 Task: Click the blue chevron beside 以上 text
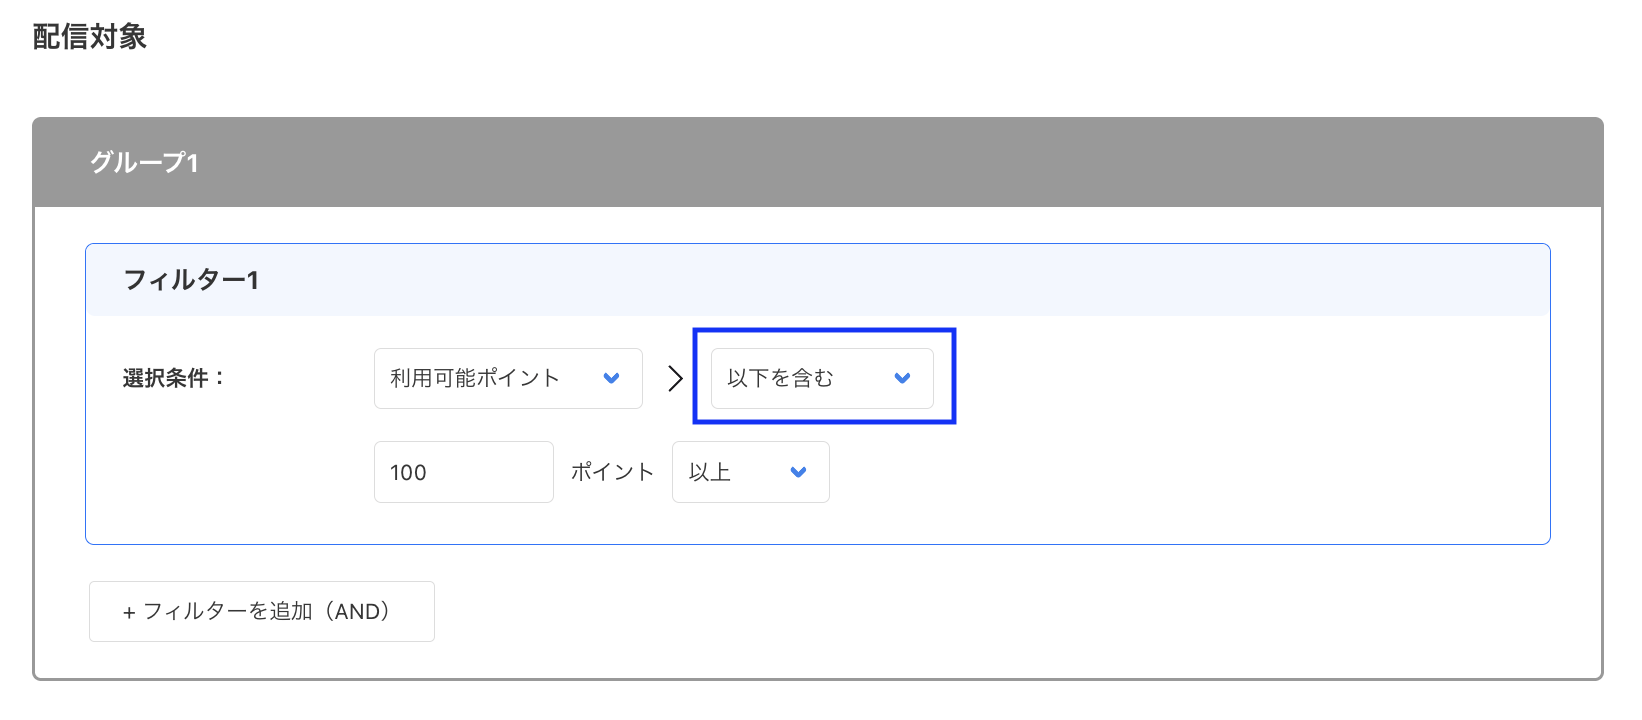797,471
